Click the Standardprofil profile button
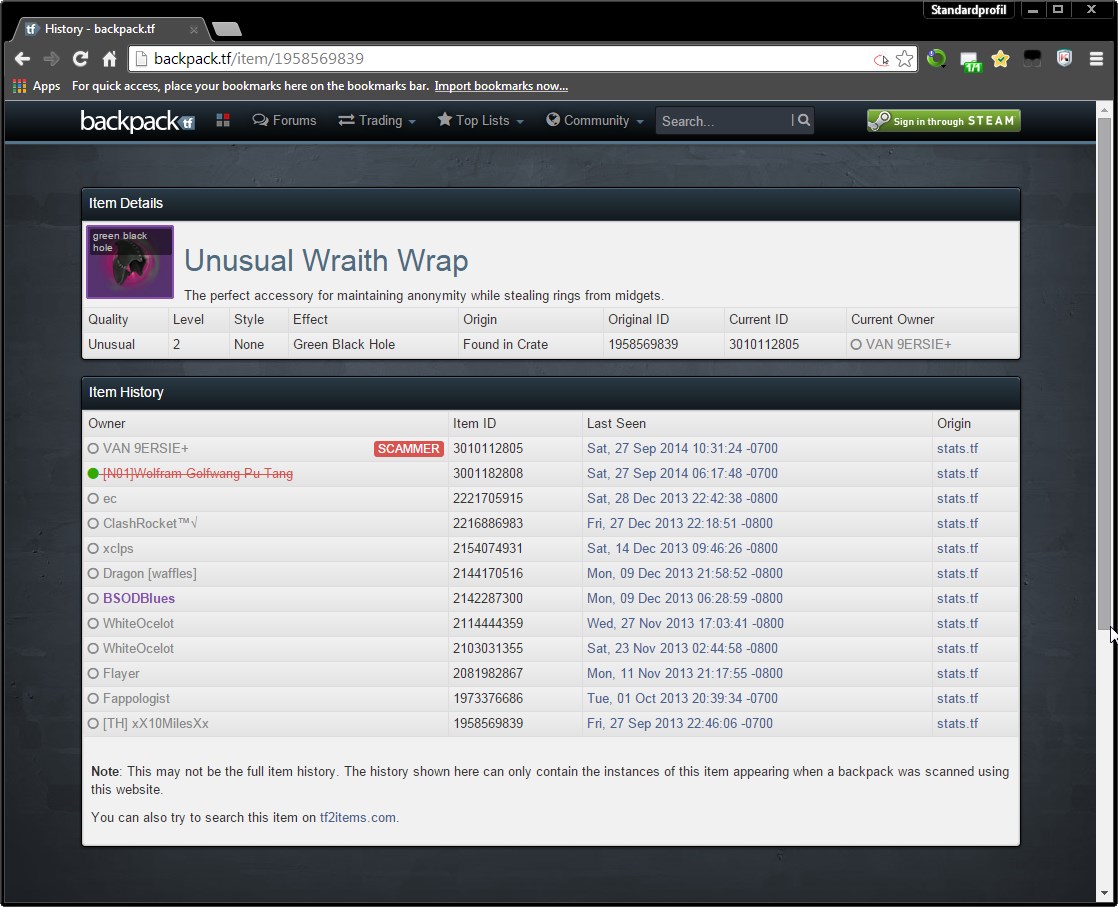The width and height of the screenshot is (1118, 907). [x=968, y=10]
